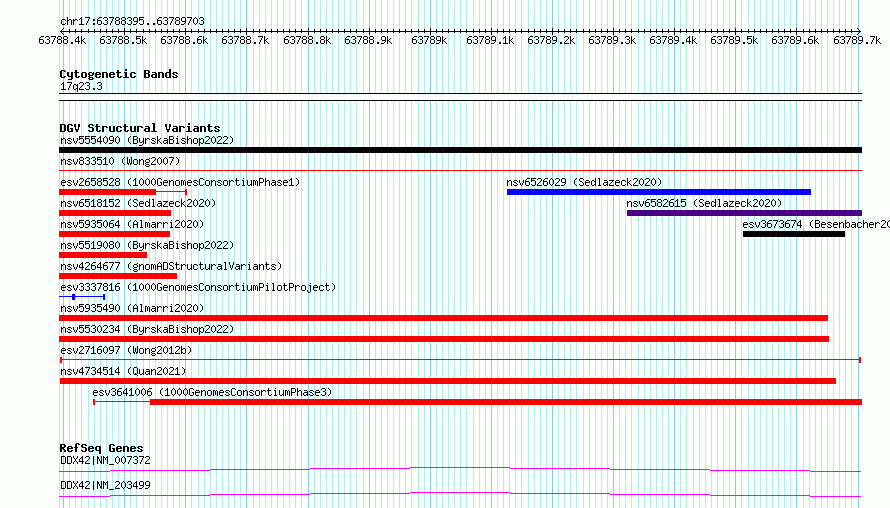Click the nsv5519080 (ByrskaBishop2022) label
The image size is (890, 508).
point(147,245)
